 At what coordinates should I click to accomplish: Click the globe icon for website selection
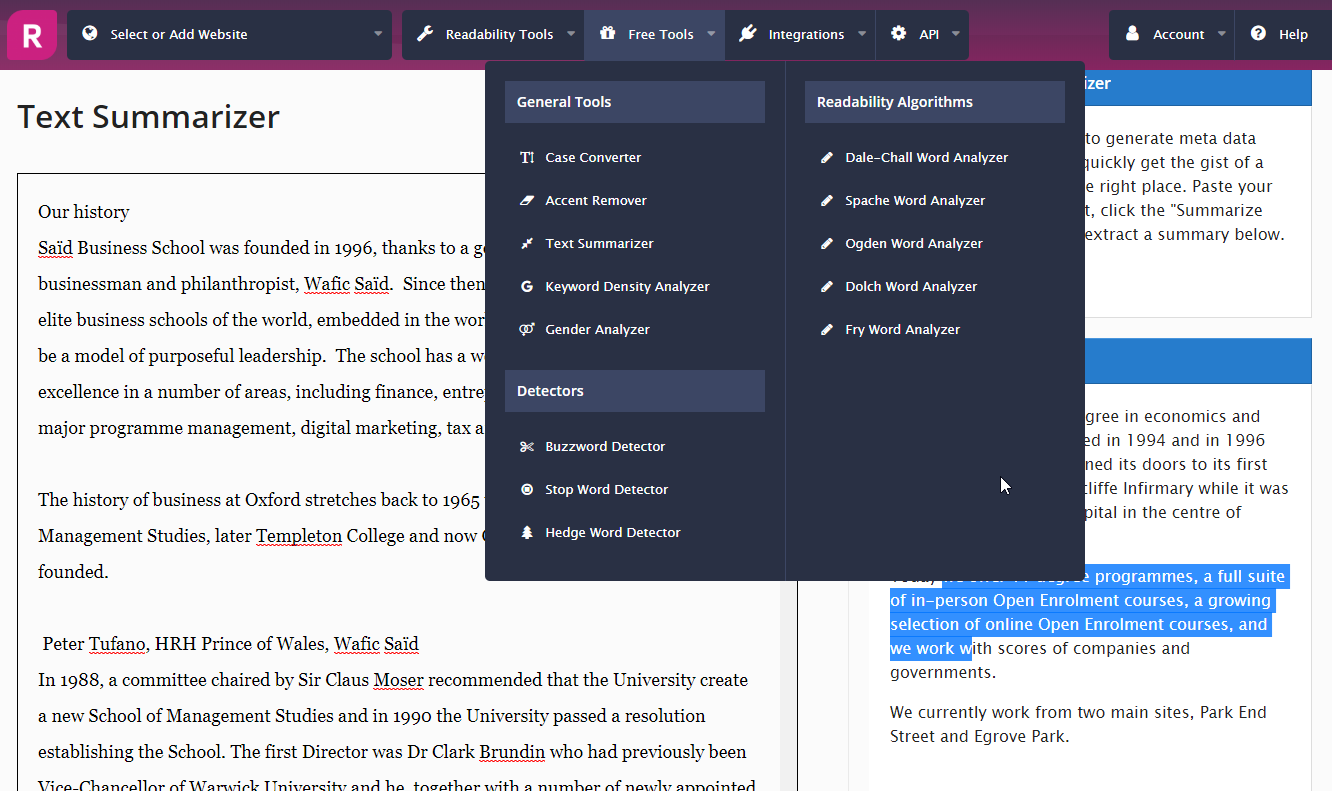[x=90, y=34]
